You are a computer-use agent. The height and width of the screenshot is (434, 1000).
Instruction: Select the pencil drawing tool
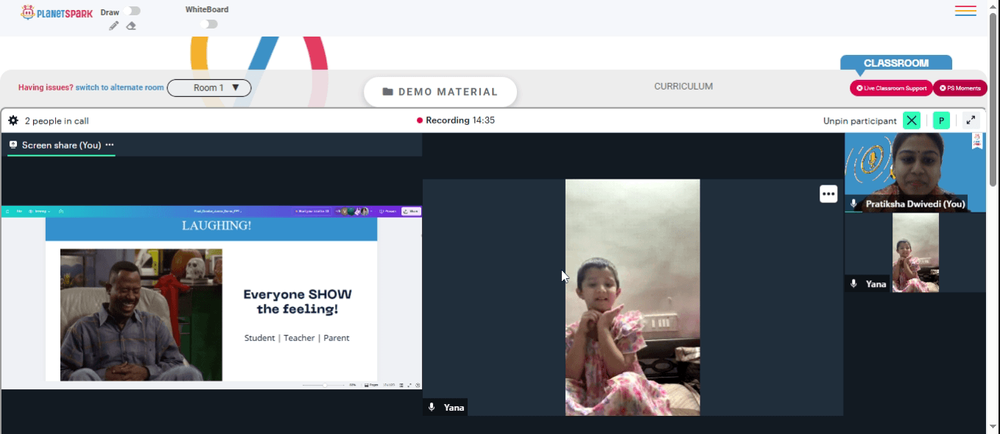click(114, 26)
